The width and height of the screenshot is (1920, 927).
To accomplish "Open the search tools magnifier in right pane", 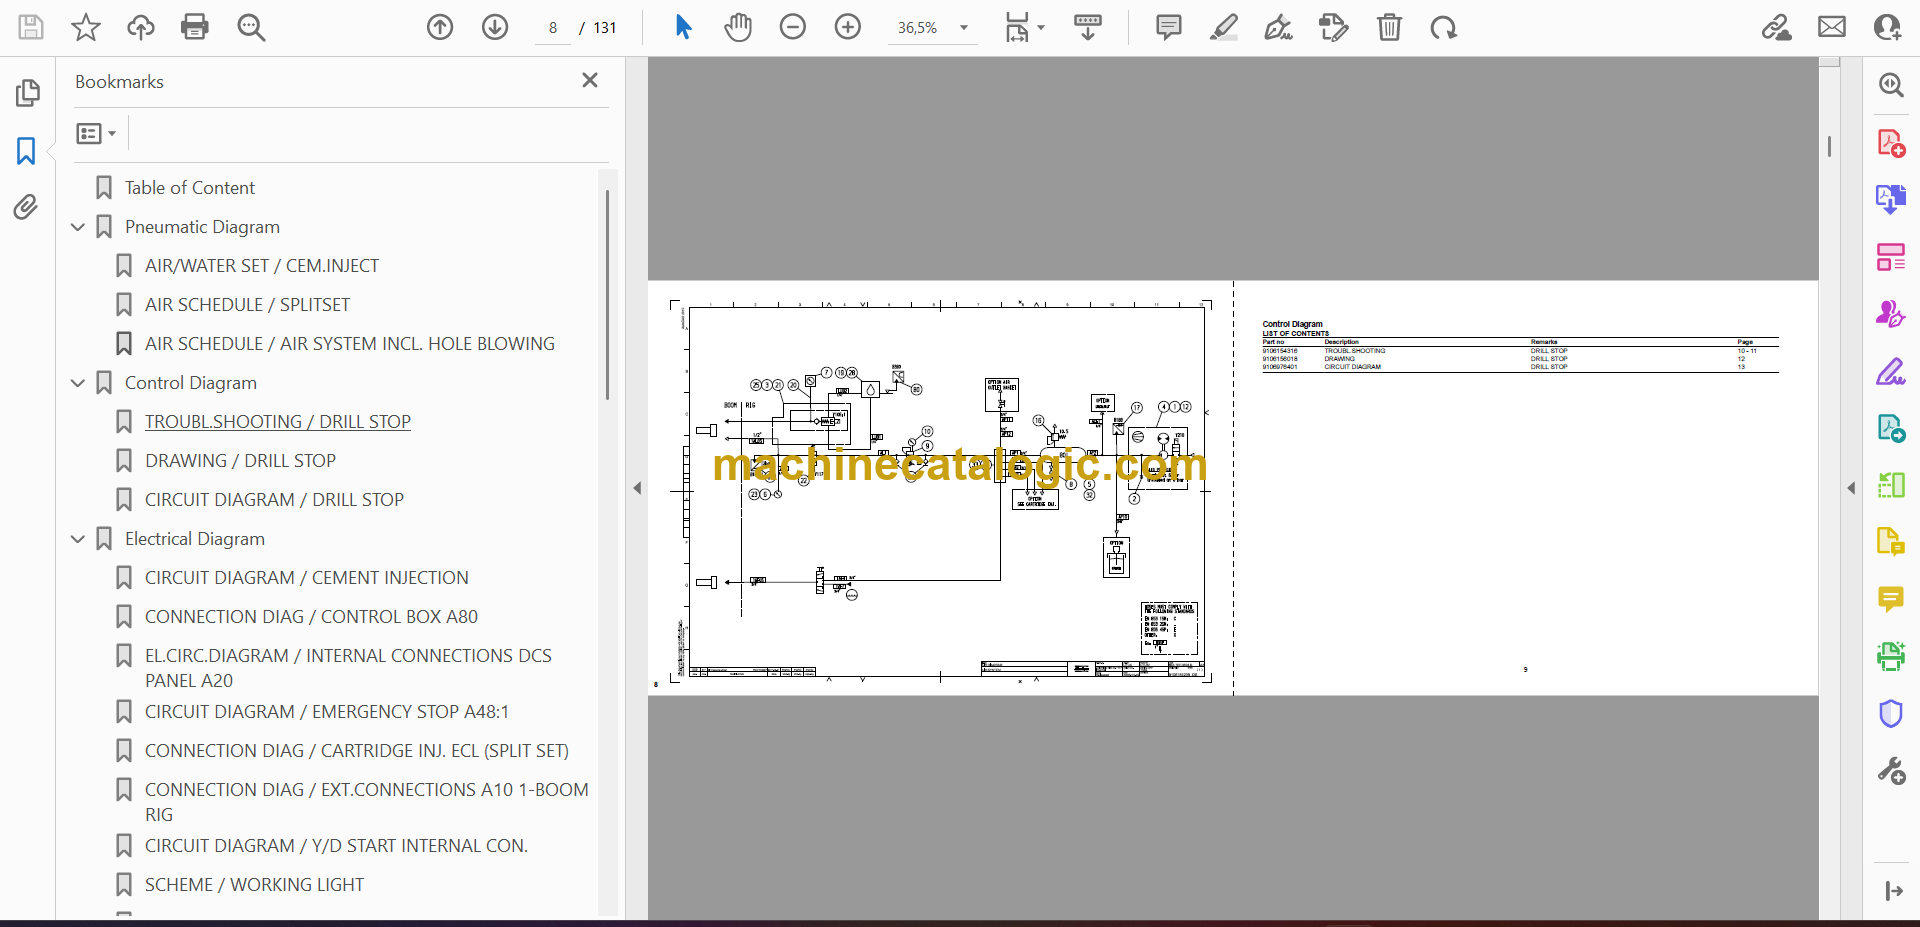I will [1891, 85].
